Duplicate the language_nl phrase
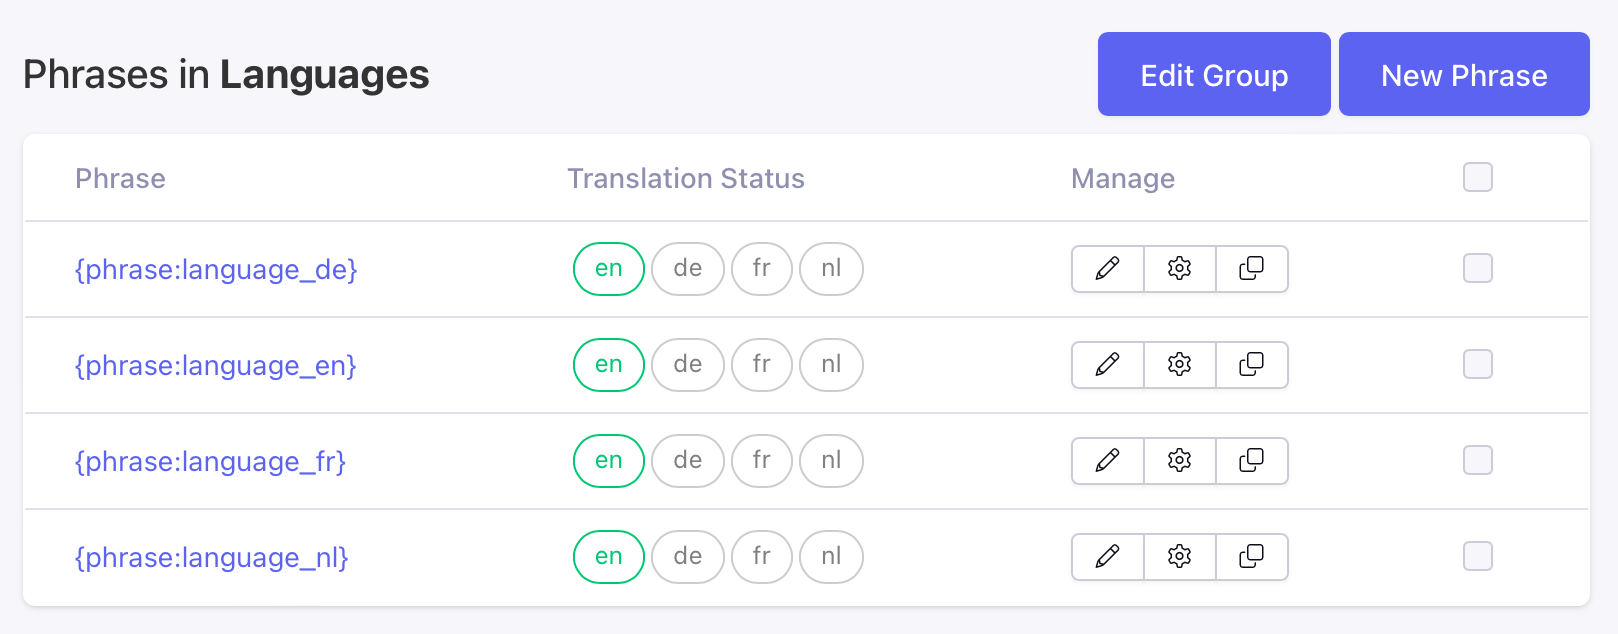Viewport: 1618px width, 634px height. pyautogui.click(x=1252, y=557)
